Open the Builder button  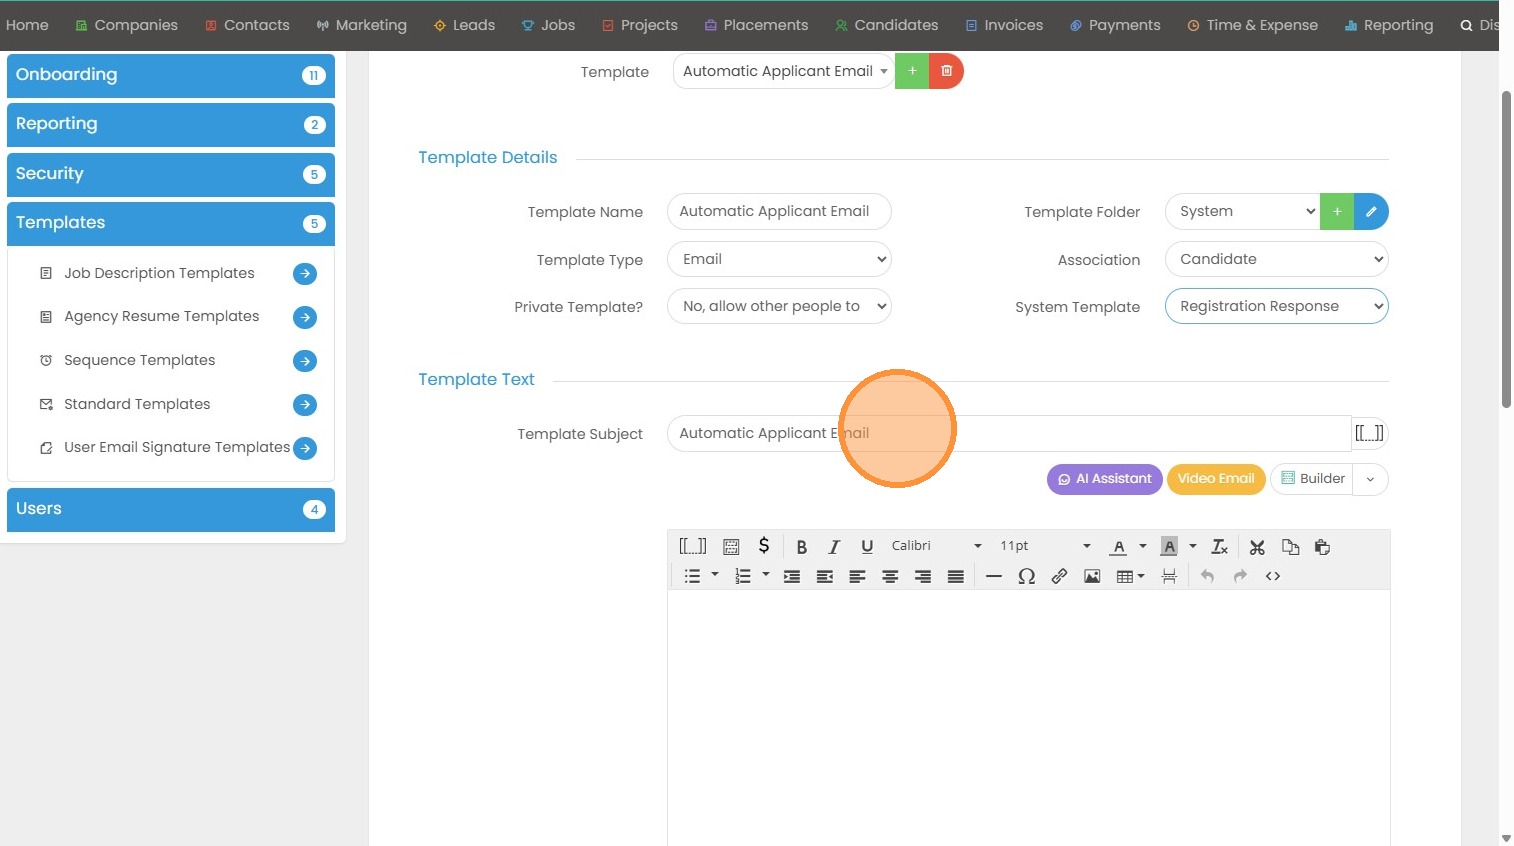(x=1312, y=479)
